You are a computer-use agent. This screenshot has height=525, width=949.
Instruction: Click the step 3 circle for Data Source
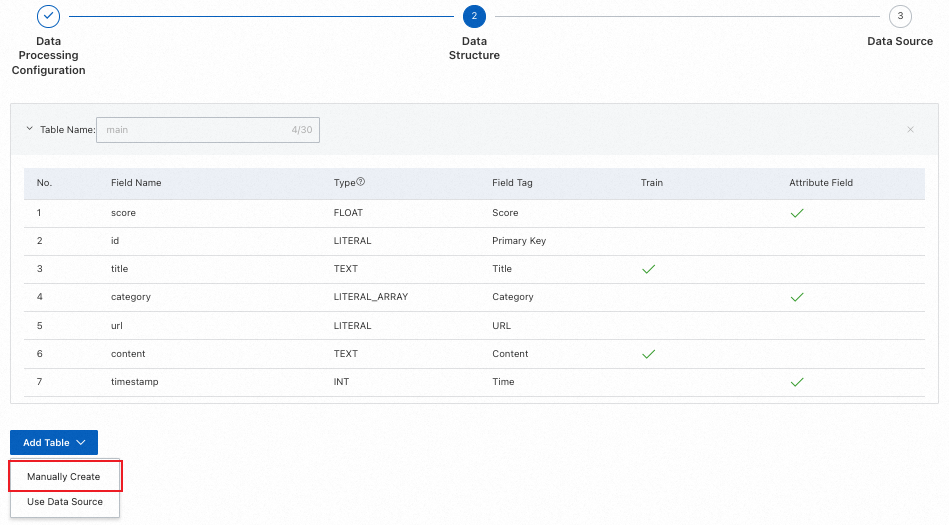pyautogui.click(x=900, y=16)
